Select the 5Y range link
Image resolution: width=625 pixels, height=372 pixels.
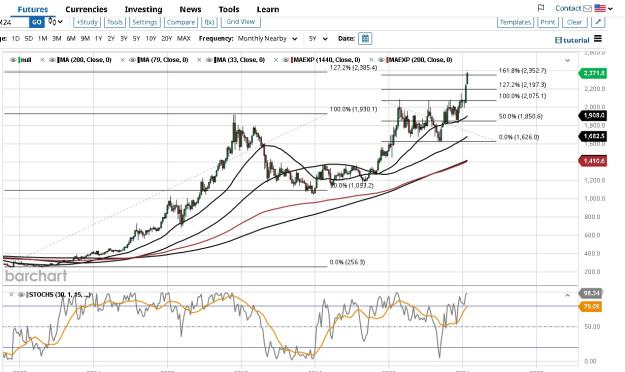coord(137,39)
